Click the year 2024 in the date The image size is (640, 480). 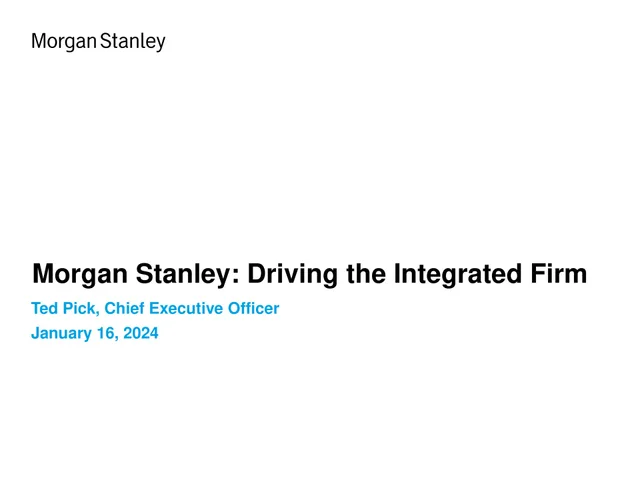(x=141, y=333)
